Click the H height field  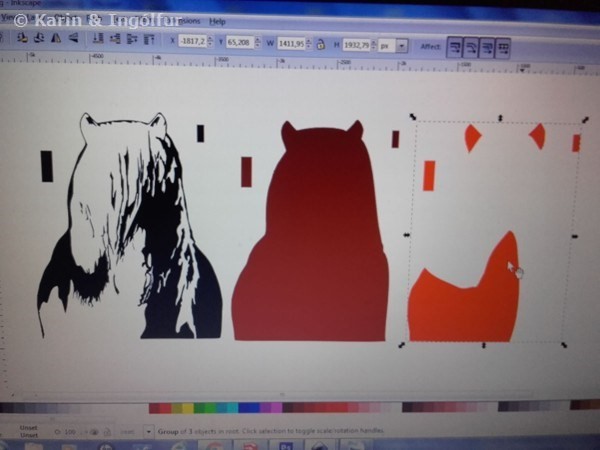tap(356, 46)
